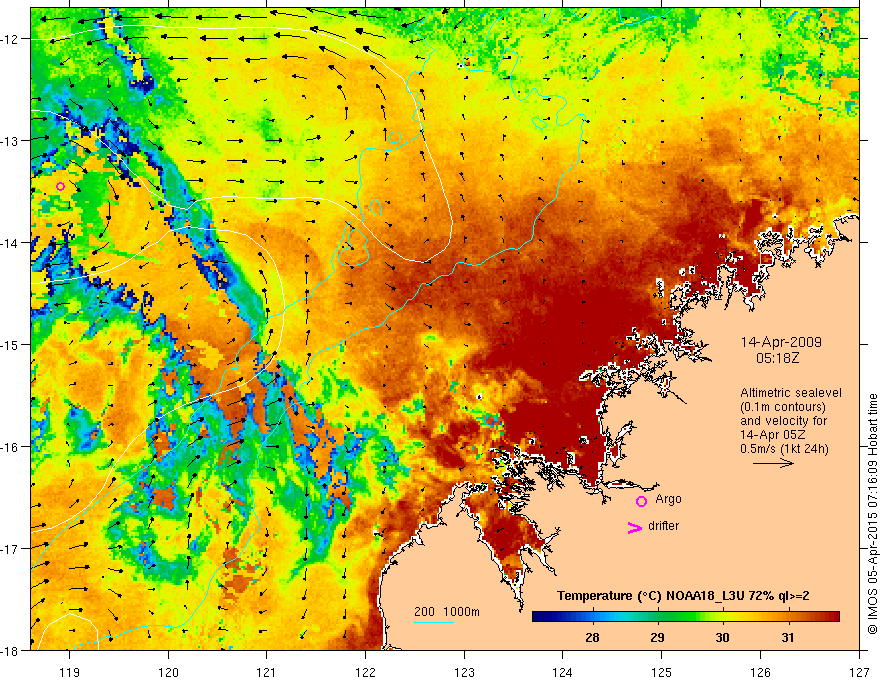
Task: Click the longitude axis label 124
Action: point(563,672)
